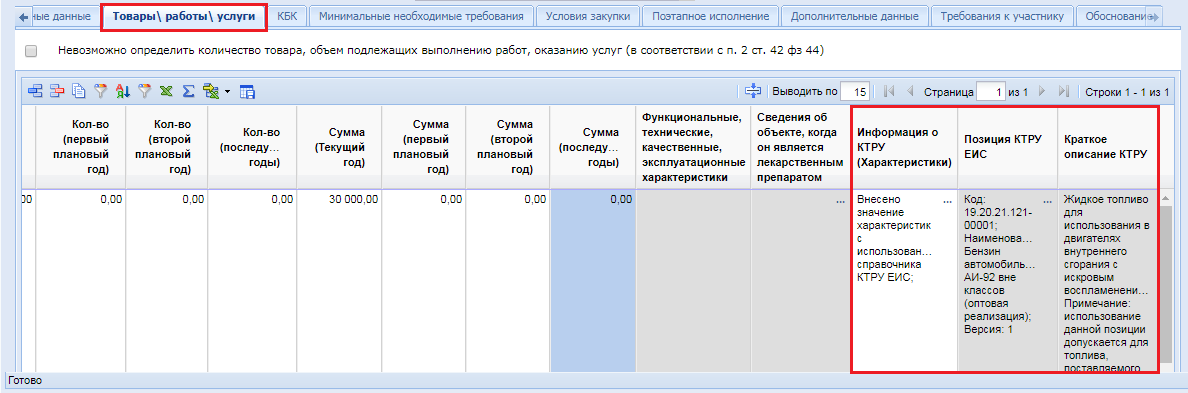This screenshot has width=1188, height=393.
Task: Open ellipsis in 'Позиция КТРУ ЕИС' cell
Action: (x=1048, y=202)
